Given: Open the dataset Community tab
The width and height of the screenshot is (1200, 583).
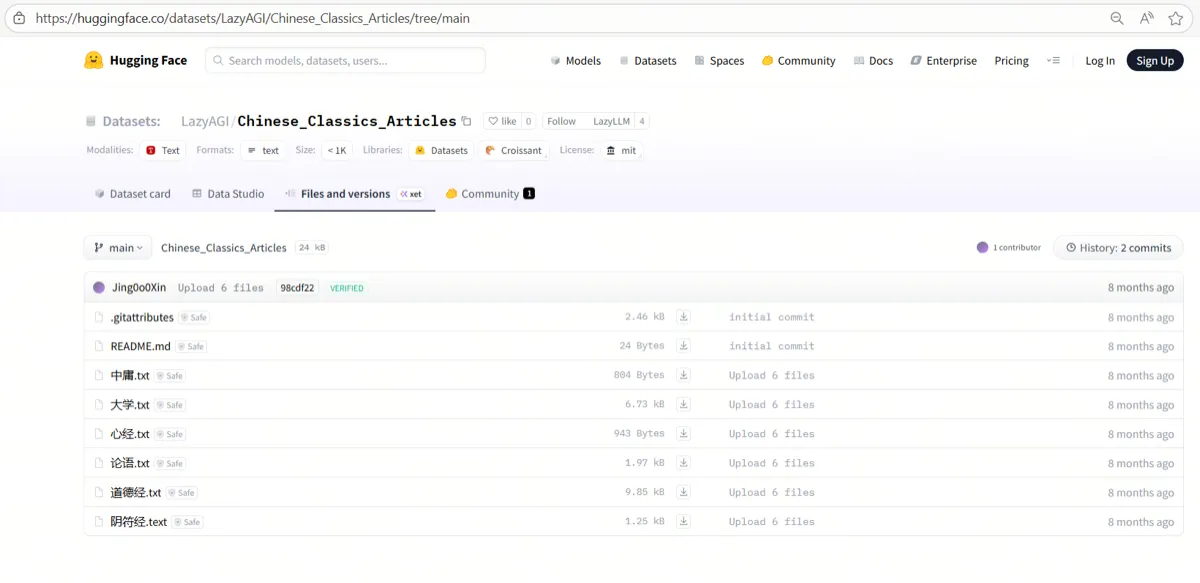Looking at the screenshot, I should pyautogui.click(x=490, y=194).
